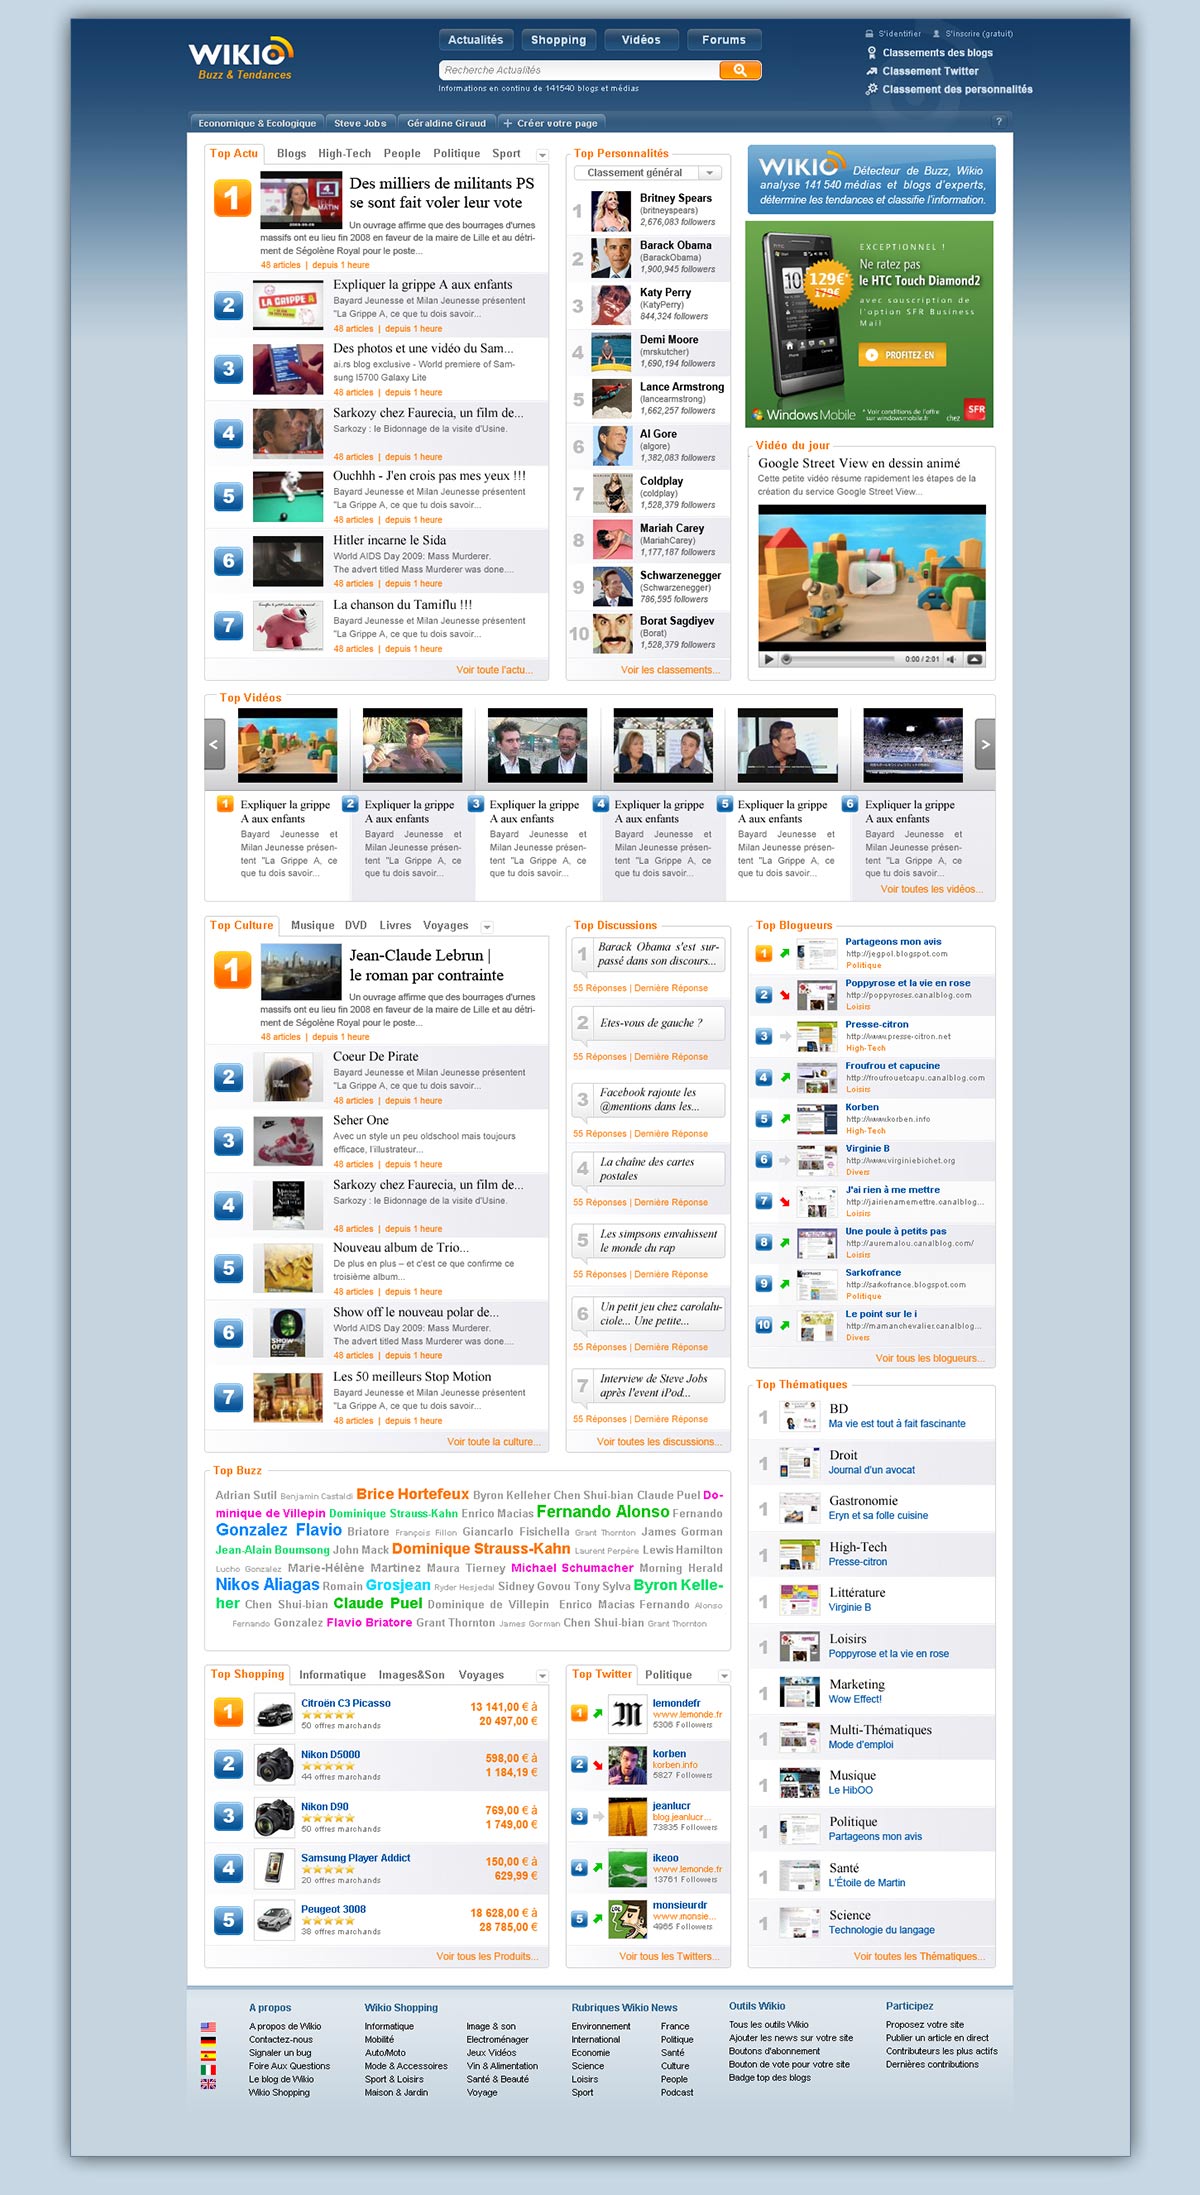Click the fullscreen icon in the video player
1200x2195 pixels.
click(x=975, y=659)
